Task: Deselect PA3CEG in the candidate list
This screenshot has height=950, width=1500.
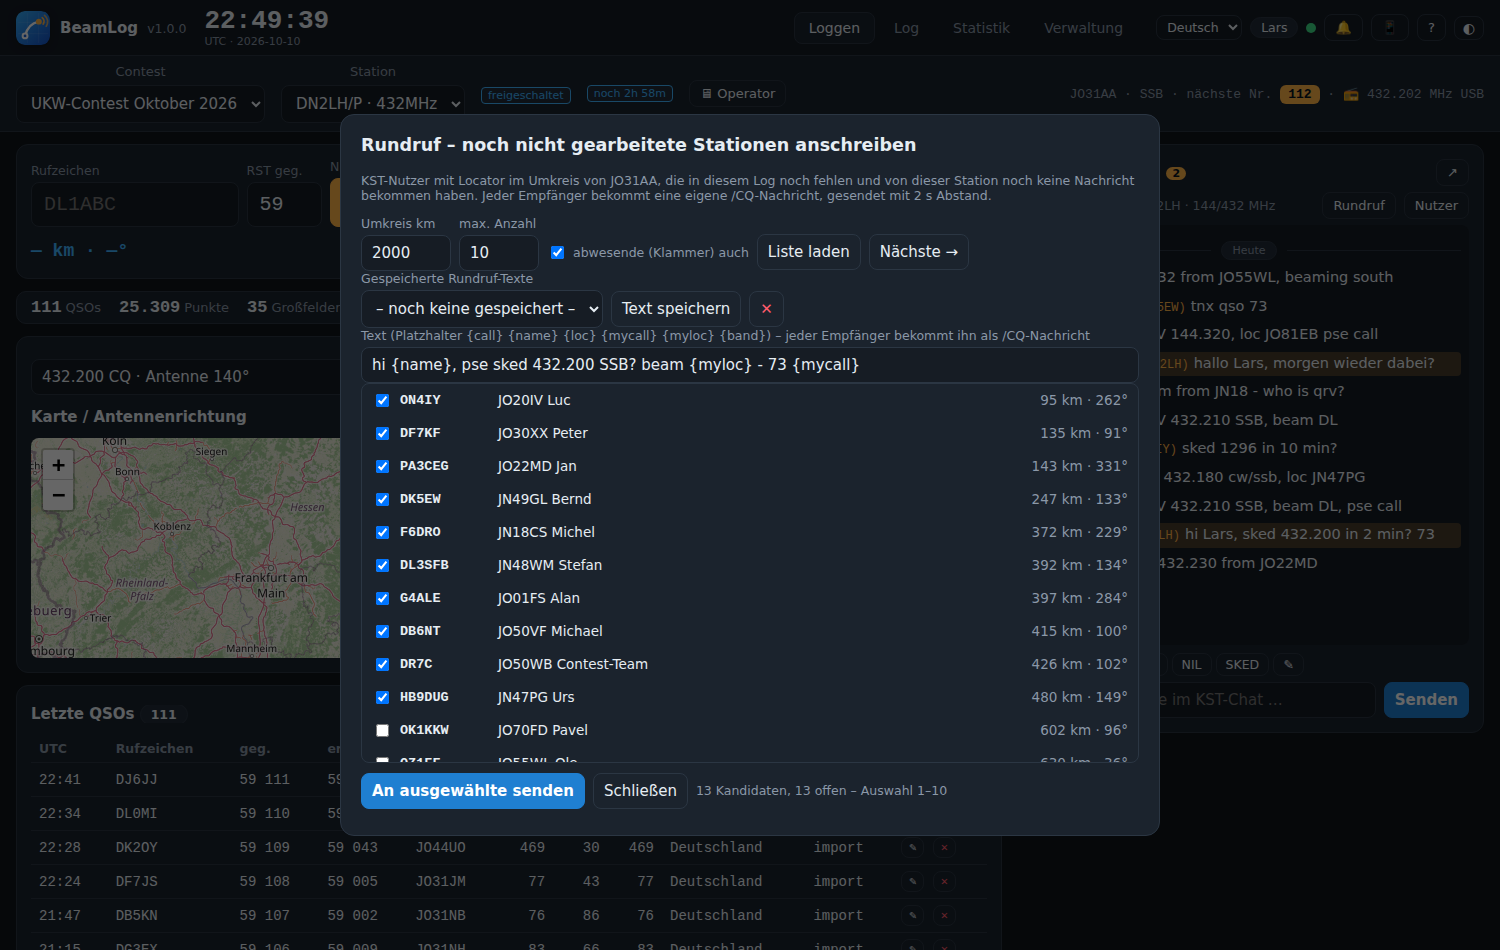Action: coord(382,466)
